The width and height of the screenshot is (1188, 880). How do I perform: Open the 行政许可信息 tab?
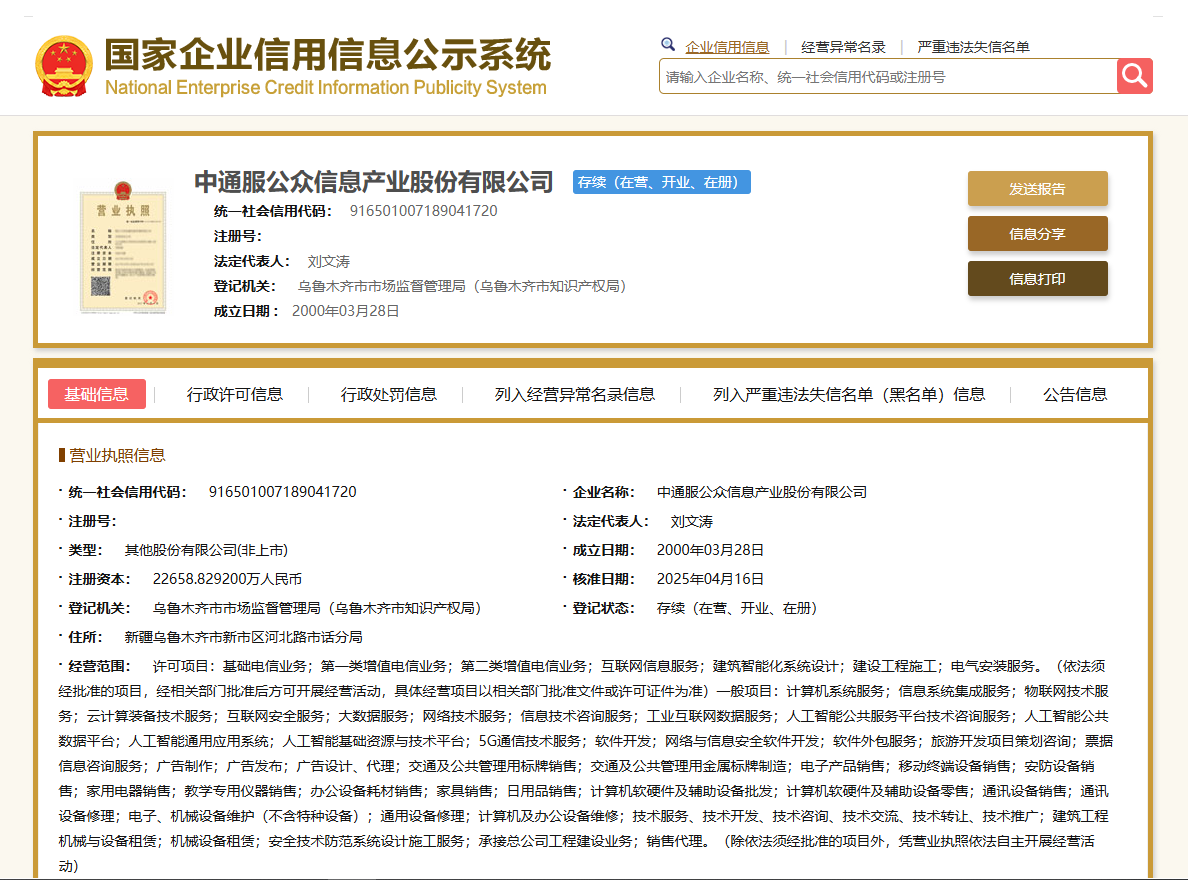pyautogui.click(x=235, y=394)
